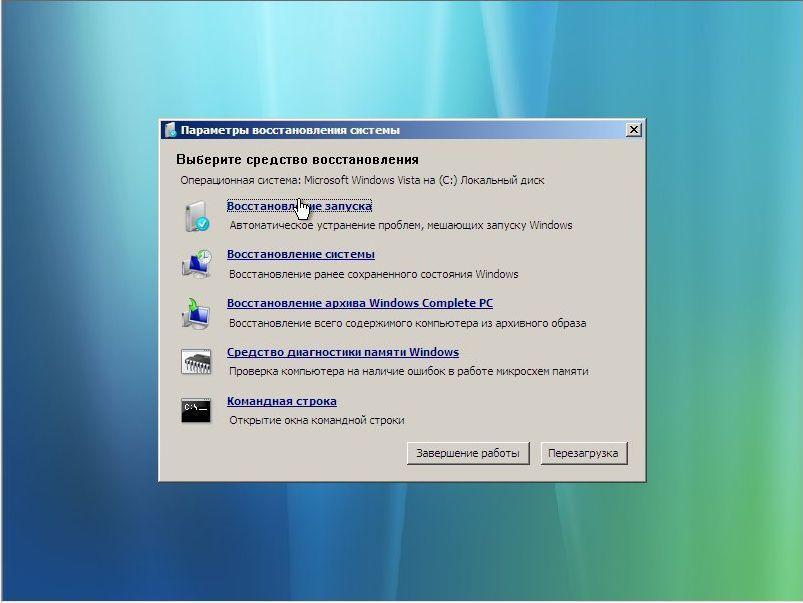Click the System Restore clock-and-monitor icon
The height and width of the screenshot is (603, 803).
(196, 264)
